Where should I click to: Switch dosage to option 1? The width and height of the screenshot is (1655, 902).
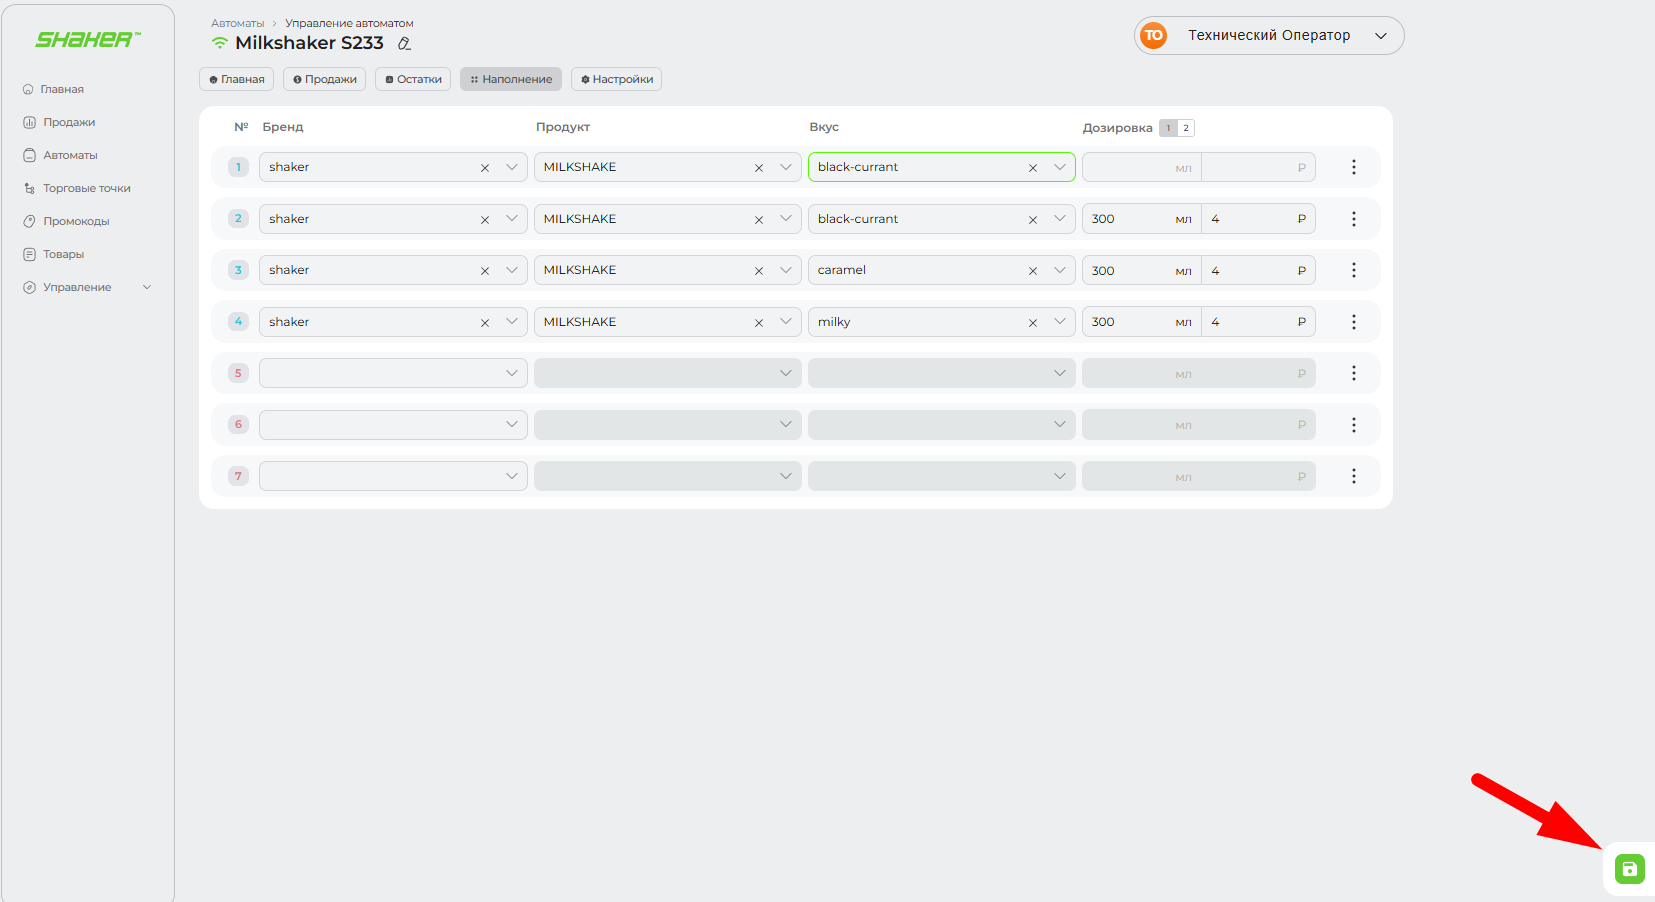click(x=1168, y=128)
